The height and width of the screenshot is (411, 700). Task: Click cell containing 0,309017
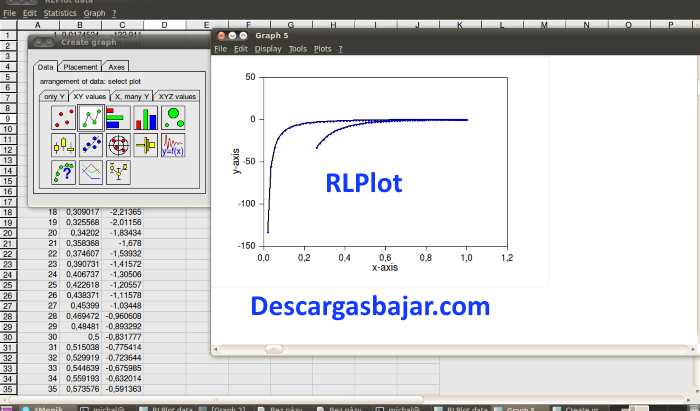pos(80,212)
